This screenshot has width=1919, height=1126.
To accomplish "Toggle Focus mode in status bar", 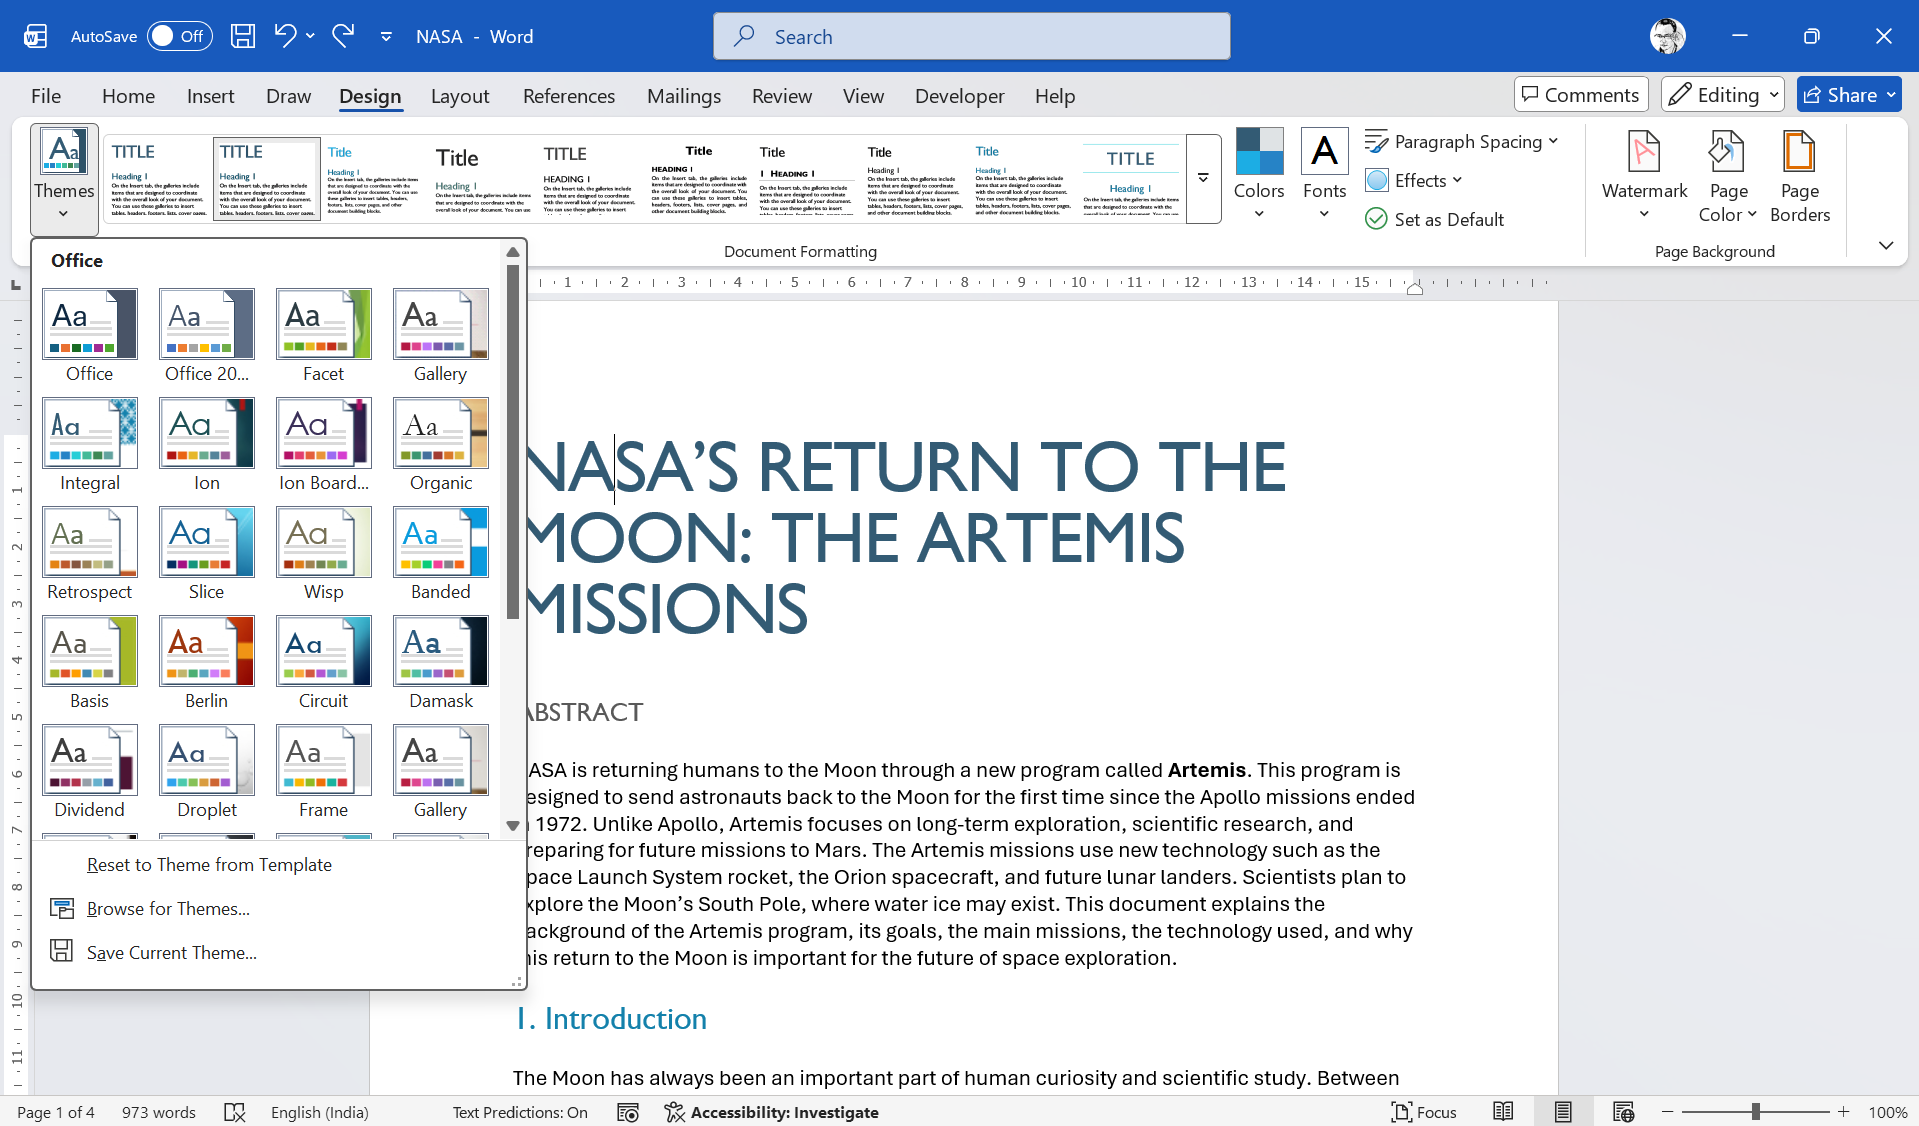I will 1424,1112.
